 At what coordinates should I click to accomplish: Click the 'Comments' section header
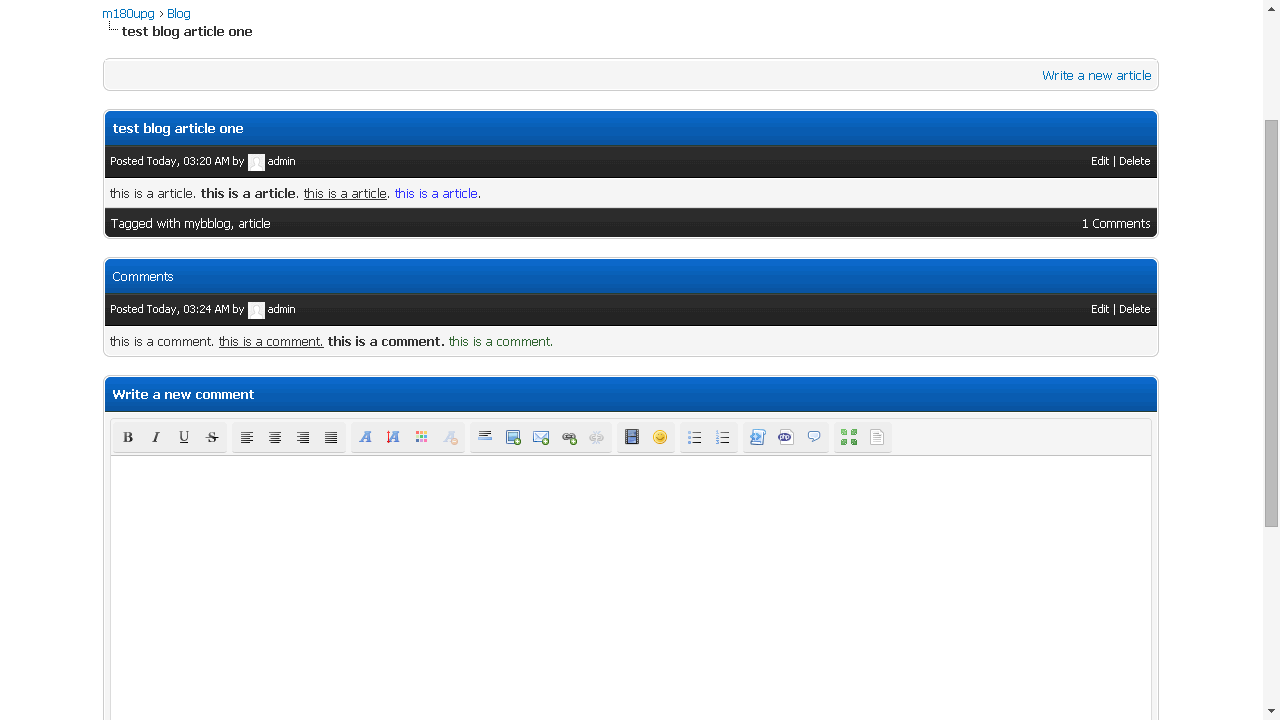point(143,276)
